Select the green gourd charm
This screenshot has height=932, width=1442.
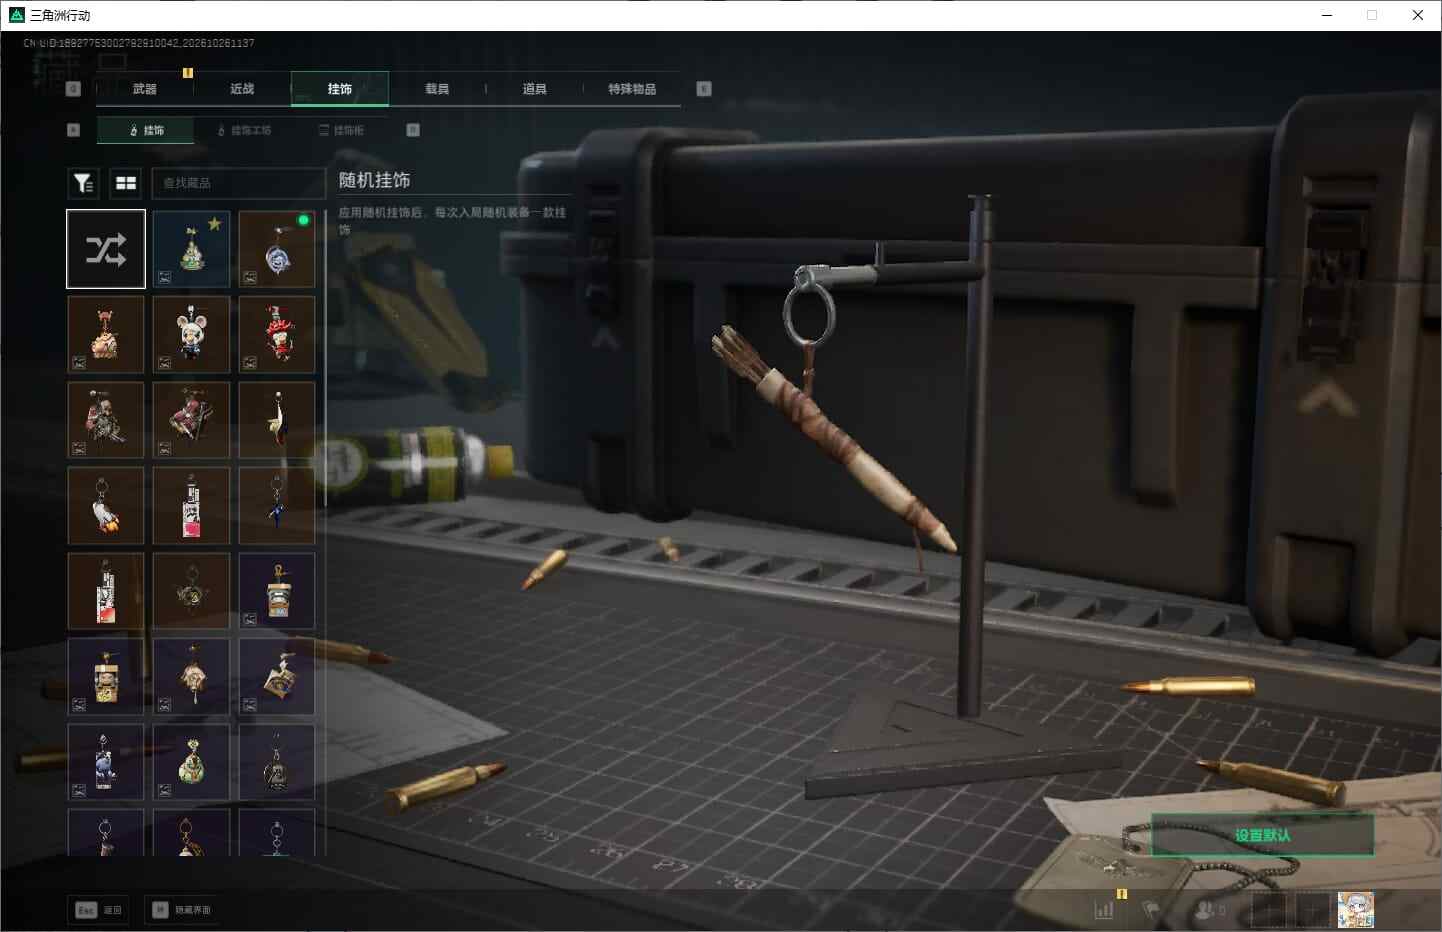pos(191,762)
